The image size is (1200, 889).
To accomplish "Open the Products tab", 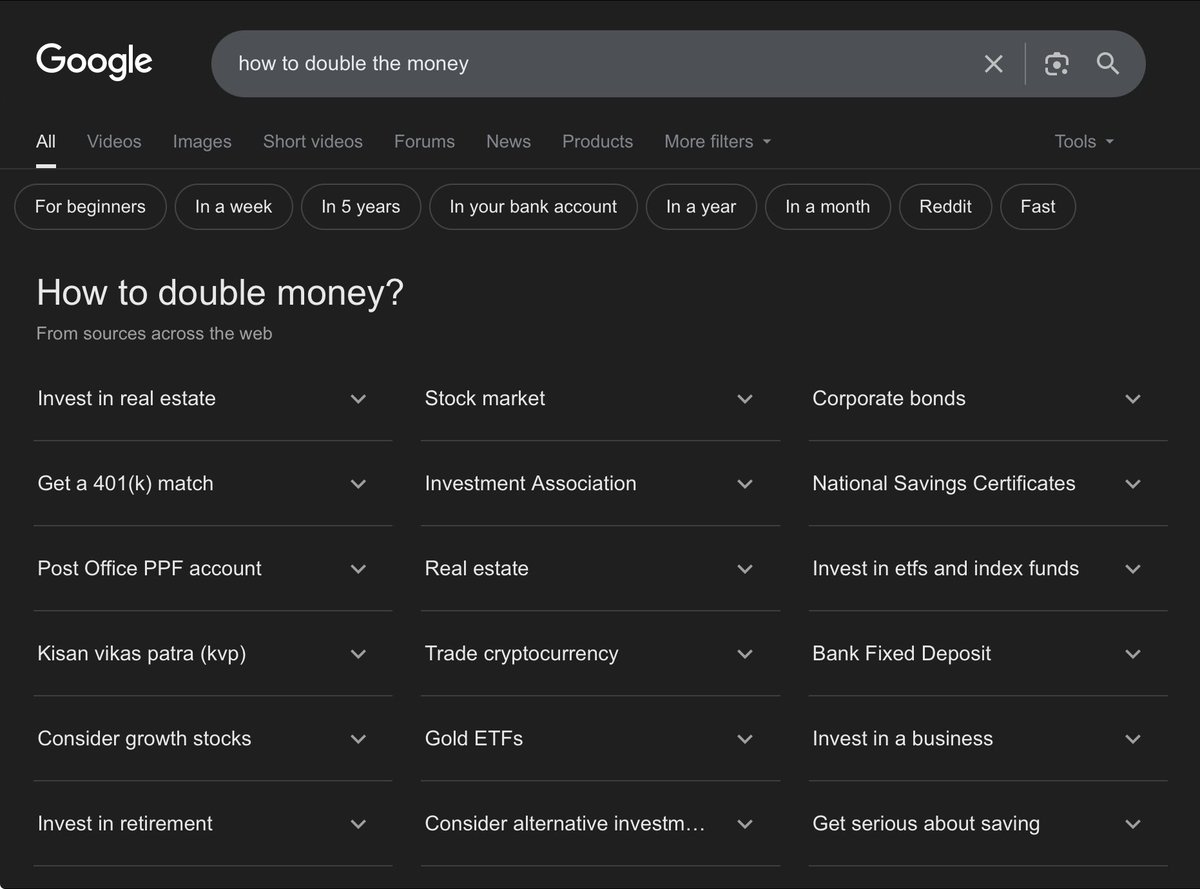I will click(x=597, y=141).
